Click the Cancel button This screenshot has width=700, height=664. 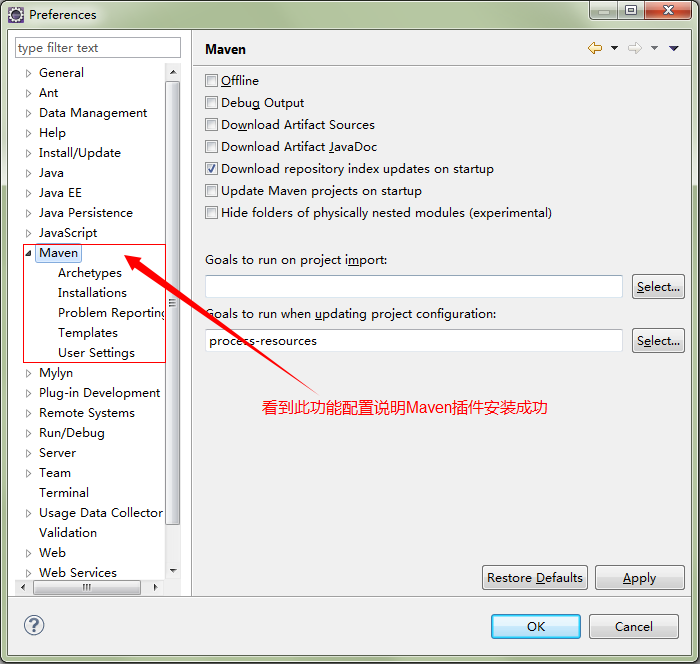pos(633,626)
